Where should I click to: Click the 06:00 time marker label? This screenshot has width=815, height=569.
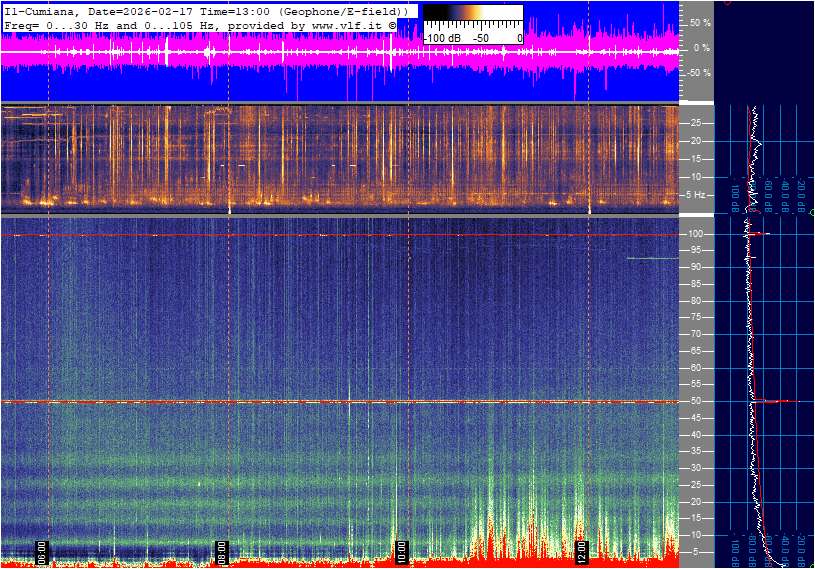(x=42, y=551)
